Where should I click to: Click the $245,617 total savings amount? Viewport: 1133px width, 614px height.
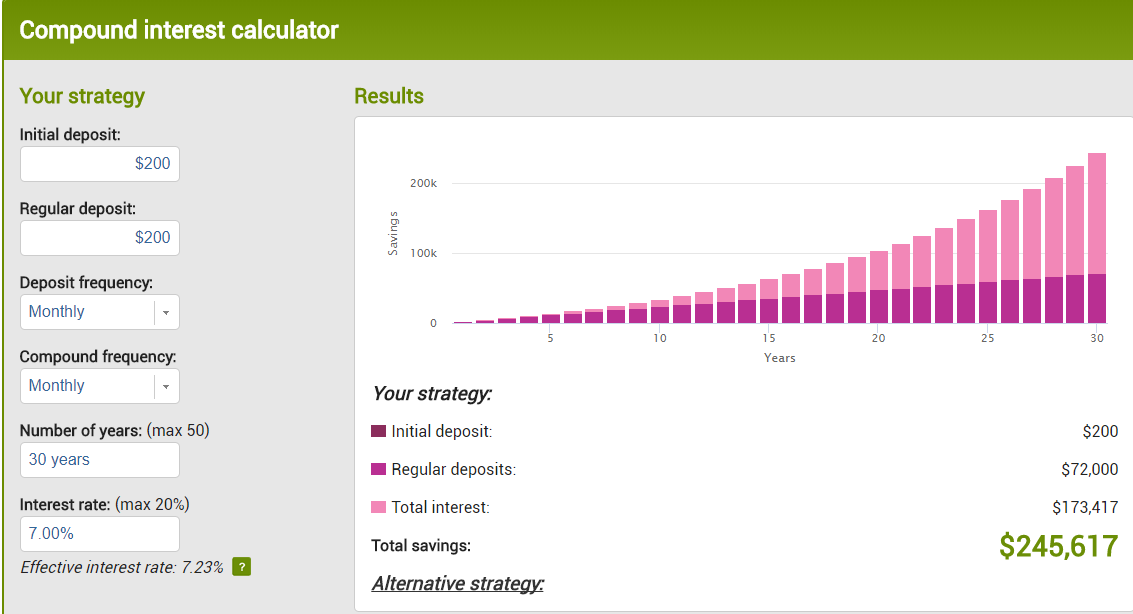[1058, 545]
